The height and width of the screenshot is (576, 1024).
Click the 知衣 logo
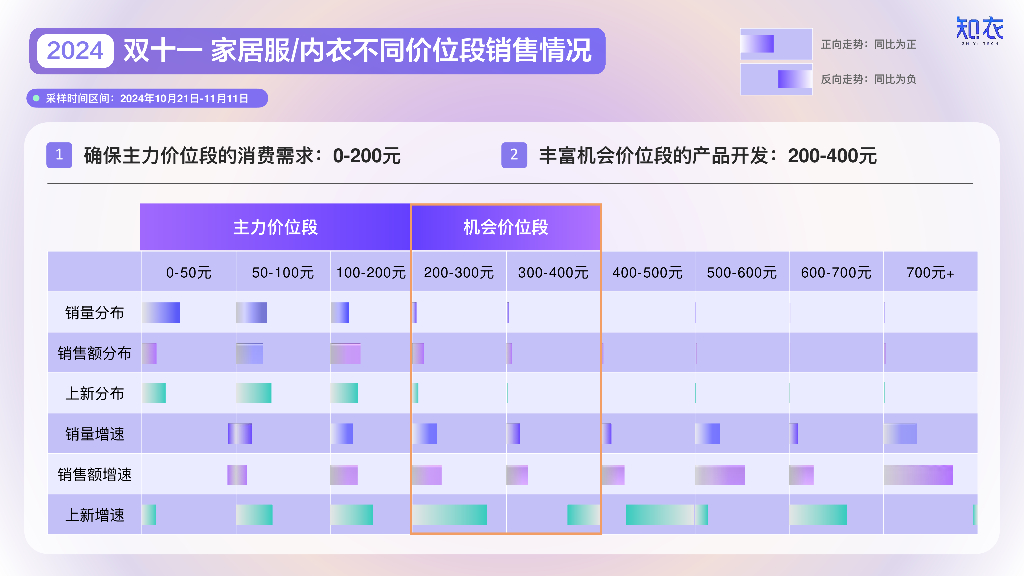click(x=979, y=31)
